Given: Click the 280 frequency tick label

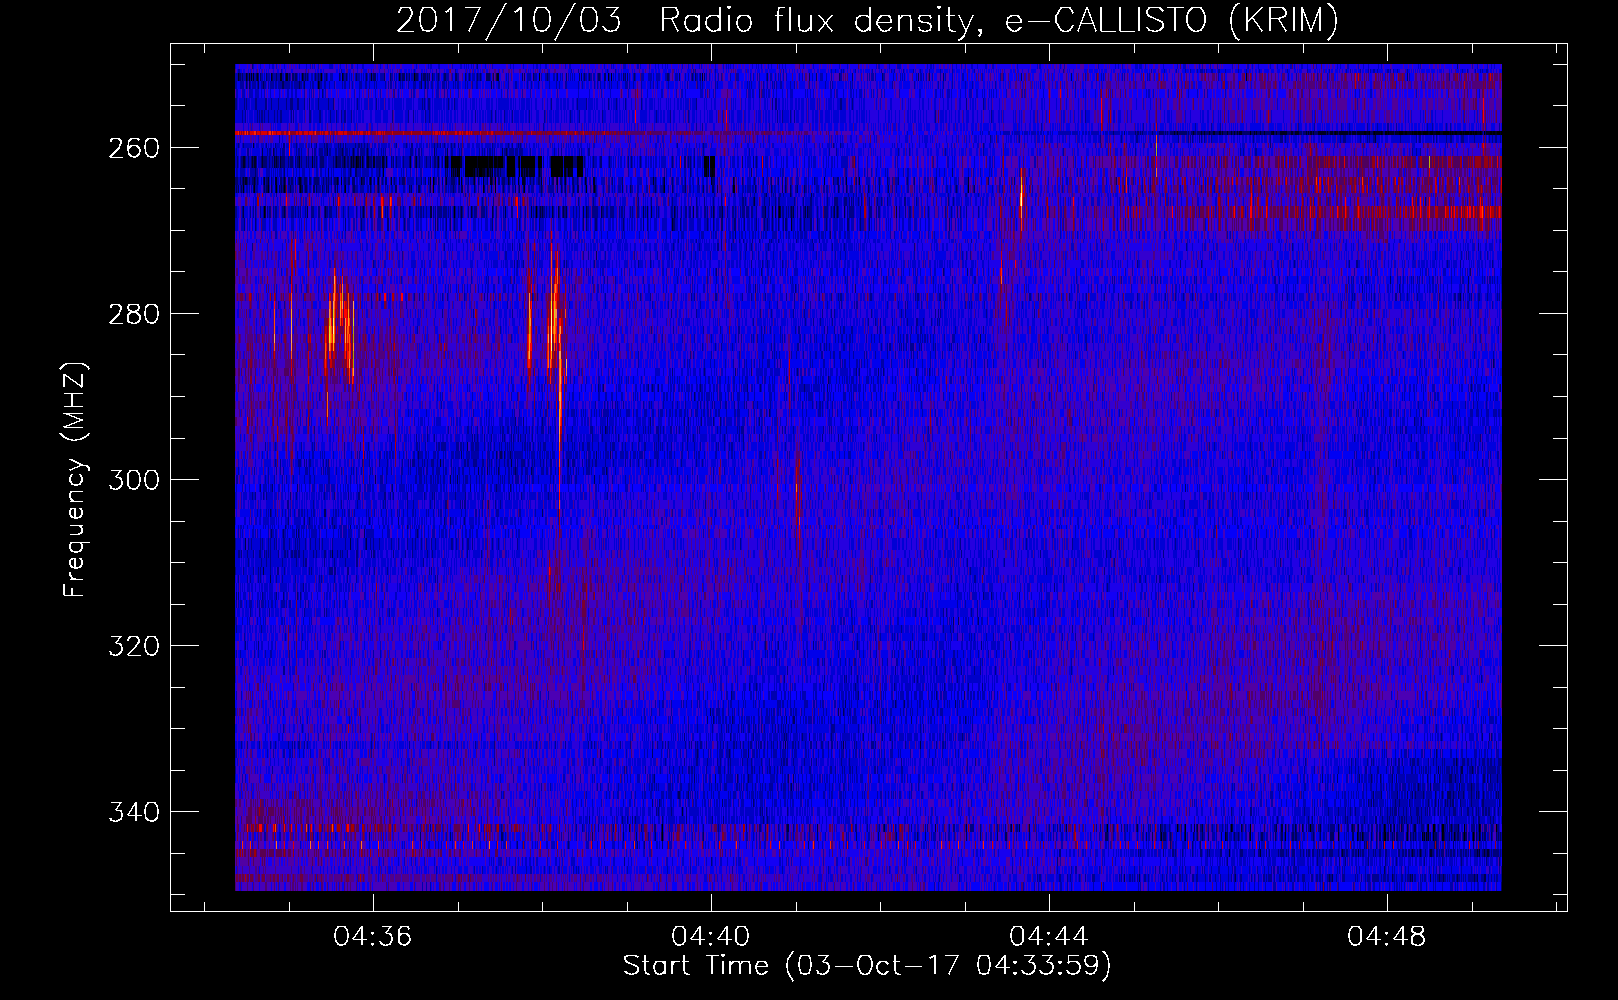Looking at the screenshot, I should pos(133,314).
